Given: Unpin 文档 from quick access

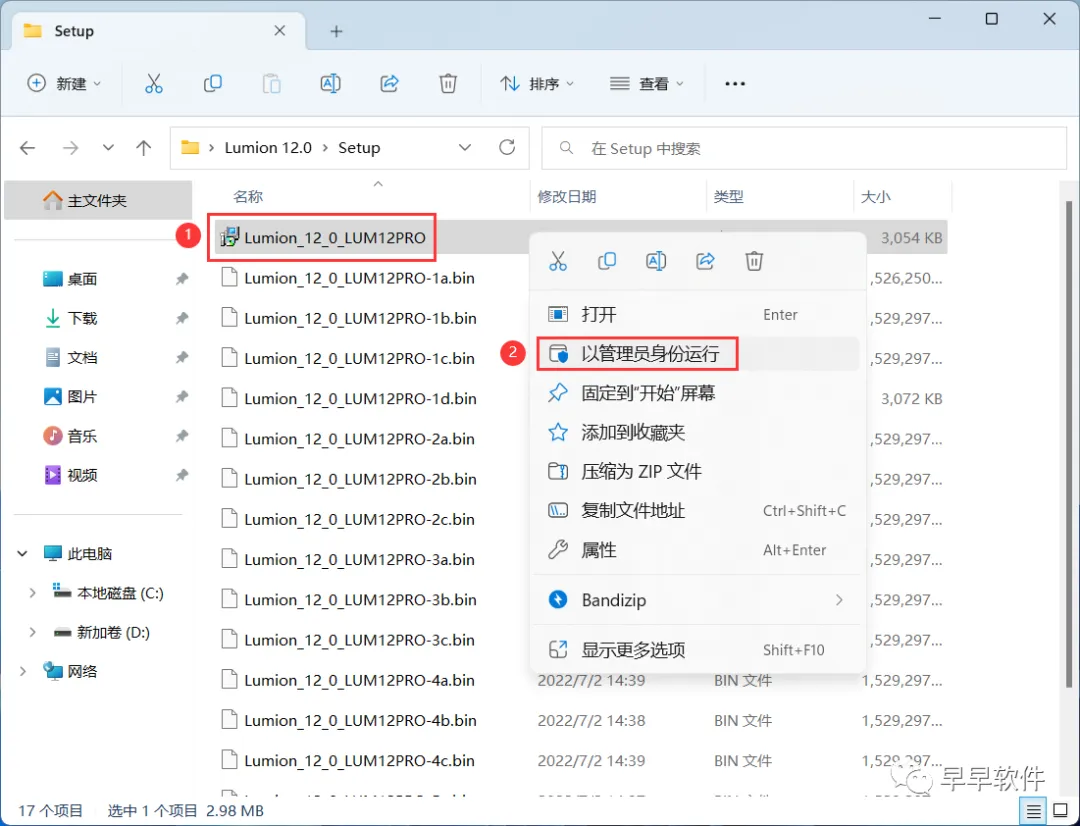Looking at the screenshot, I should coord(182,358).
